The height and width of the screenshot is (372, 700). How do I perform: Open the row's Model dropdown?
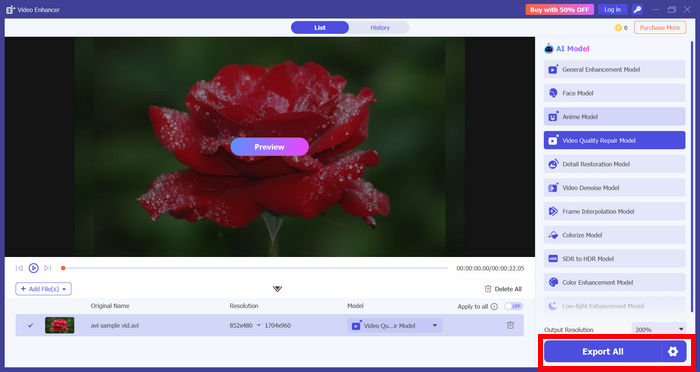tap(395, 326)
